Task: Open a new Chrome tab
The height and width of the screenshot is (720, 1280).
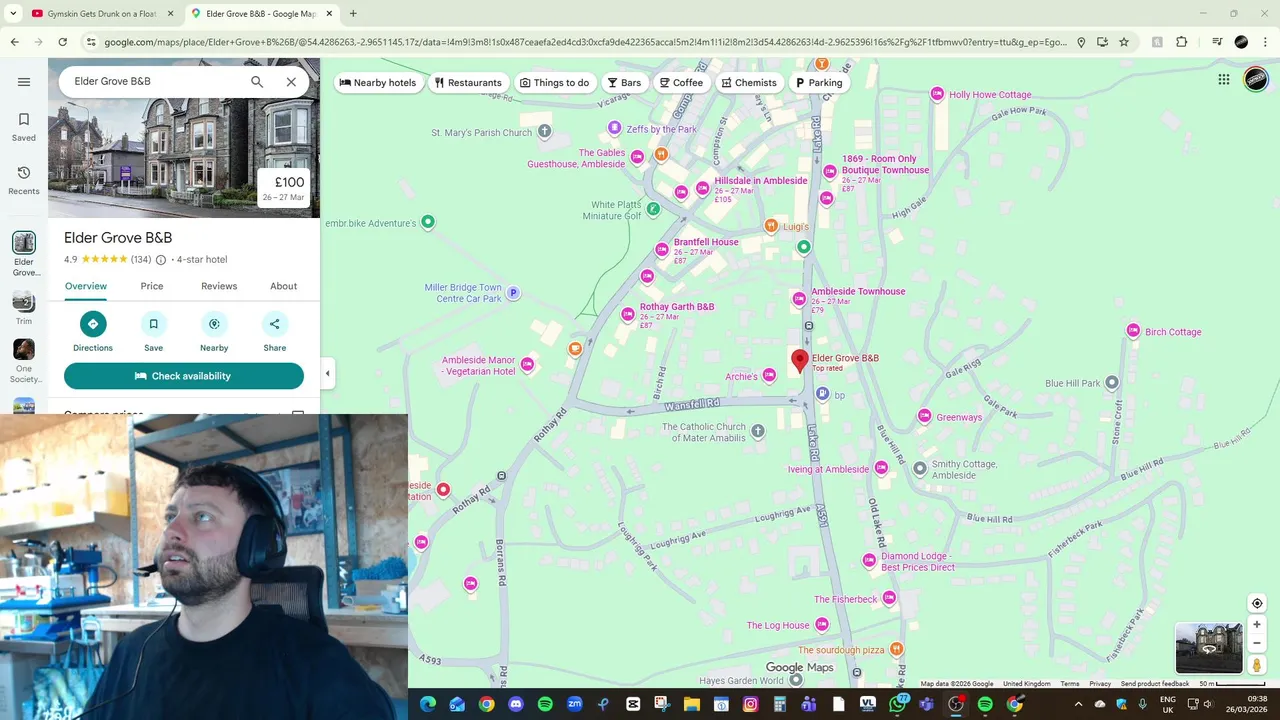Action: click(x=353, y=14)
